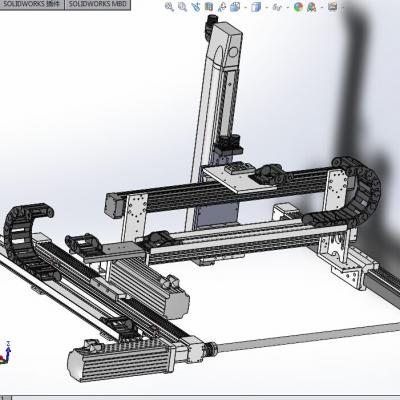Select the Zoom to Area tool
The width and height of the screenshot is (400, 400).
tap(182, 7)
